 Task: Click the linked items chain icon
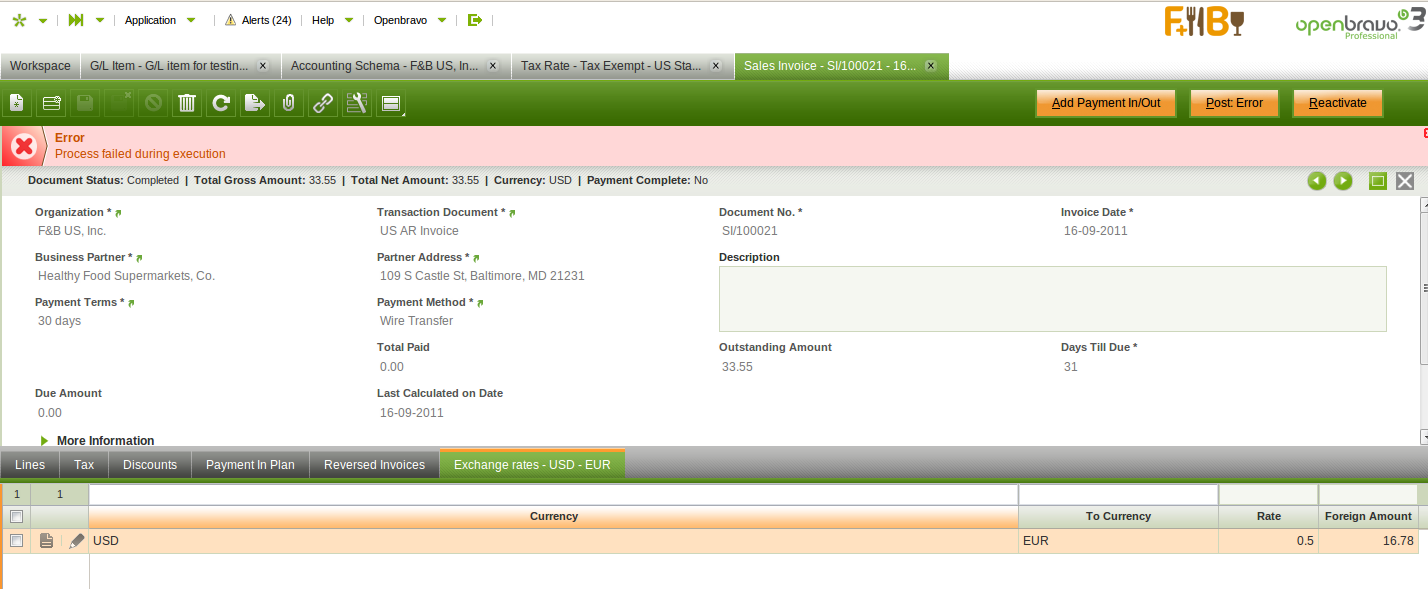tap(323, 103)
